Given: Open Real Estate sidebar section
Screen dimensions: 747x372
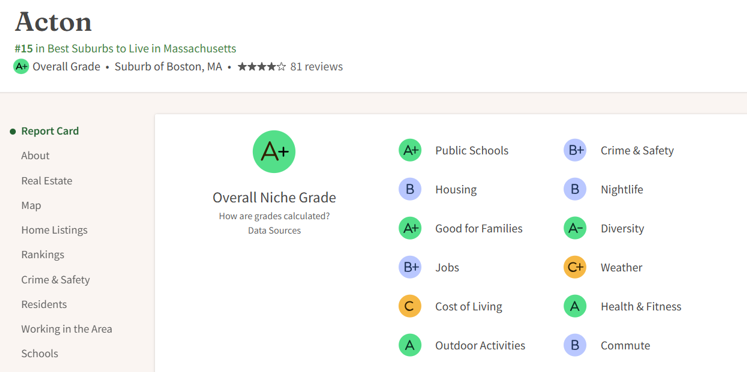Looking at the screenshot, I should pos(47,181).
